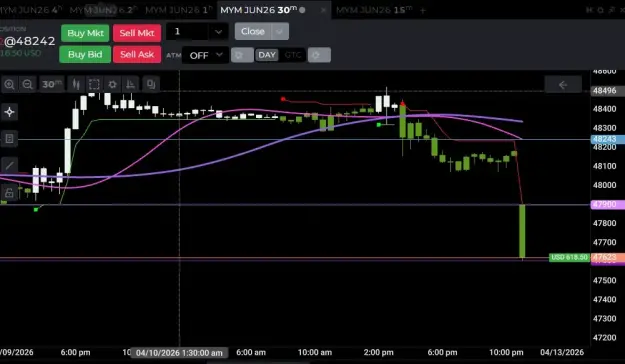Image resolution: width=625 pixels, height=364 pixels.
Task: Click the order quantity field showing 1
Action: (x=188, y=31)
